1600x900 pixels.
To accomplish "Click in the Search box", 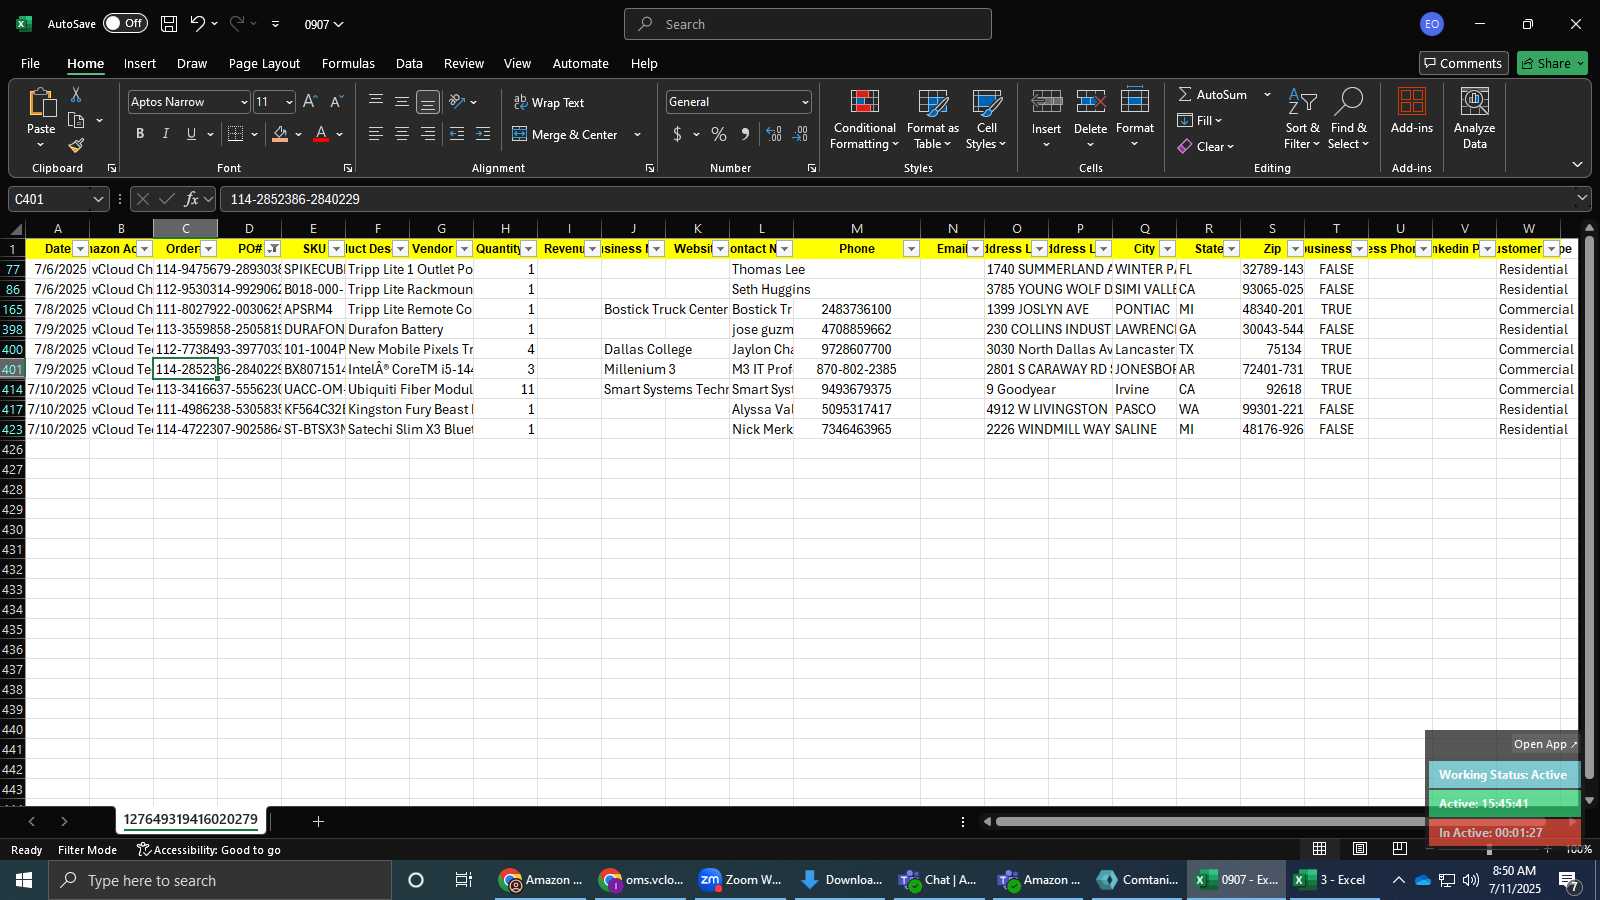I will click(808, 24).
